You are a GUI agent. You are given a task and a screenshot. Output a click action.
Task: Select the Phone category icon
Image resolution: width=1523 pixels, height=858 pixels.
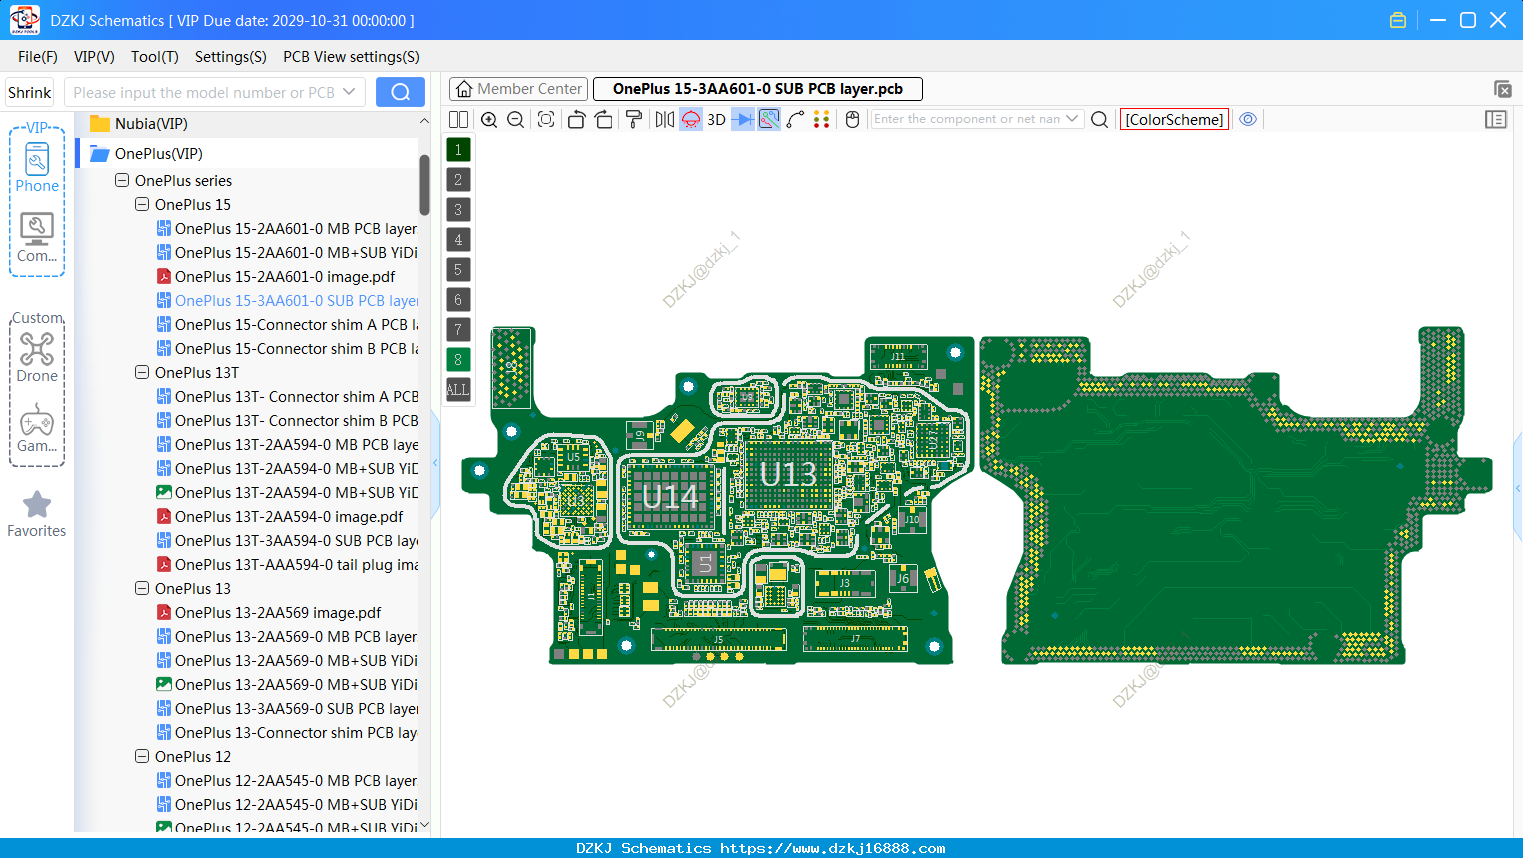37,167
